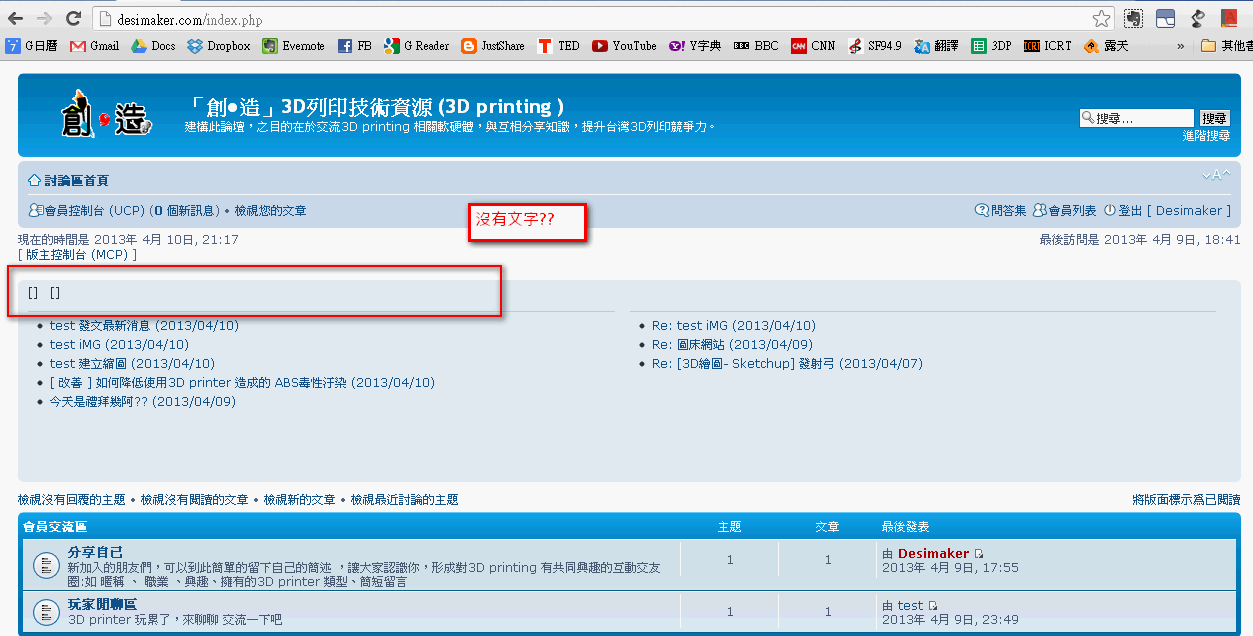Open the YouTube bookmark
This screenshot has height=636, width=1253.
tap(624, 46)
